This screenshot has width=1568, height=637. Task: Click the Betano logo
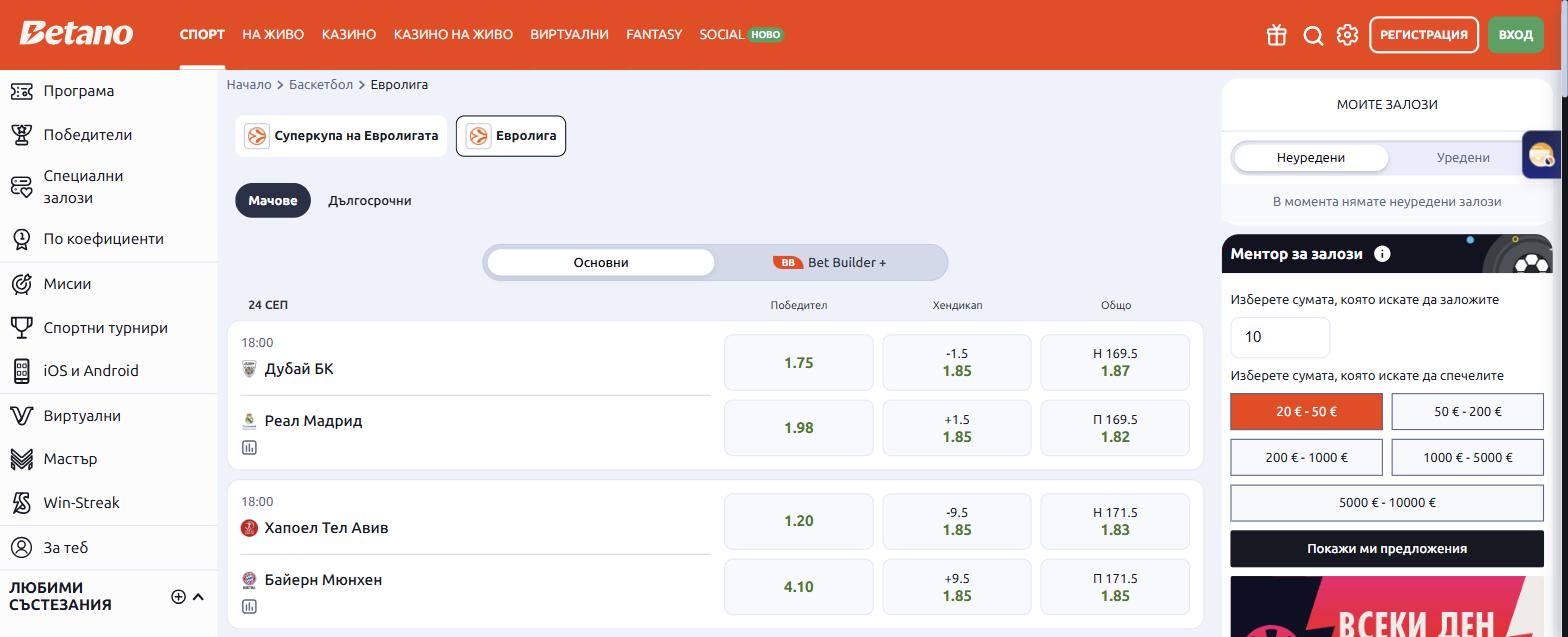coord(76,33)
